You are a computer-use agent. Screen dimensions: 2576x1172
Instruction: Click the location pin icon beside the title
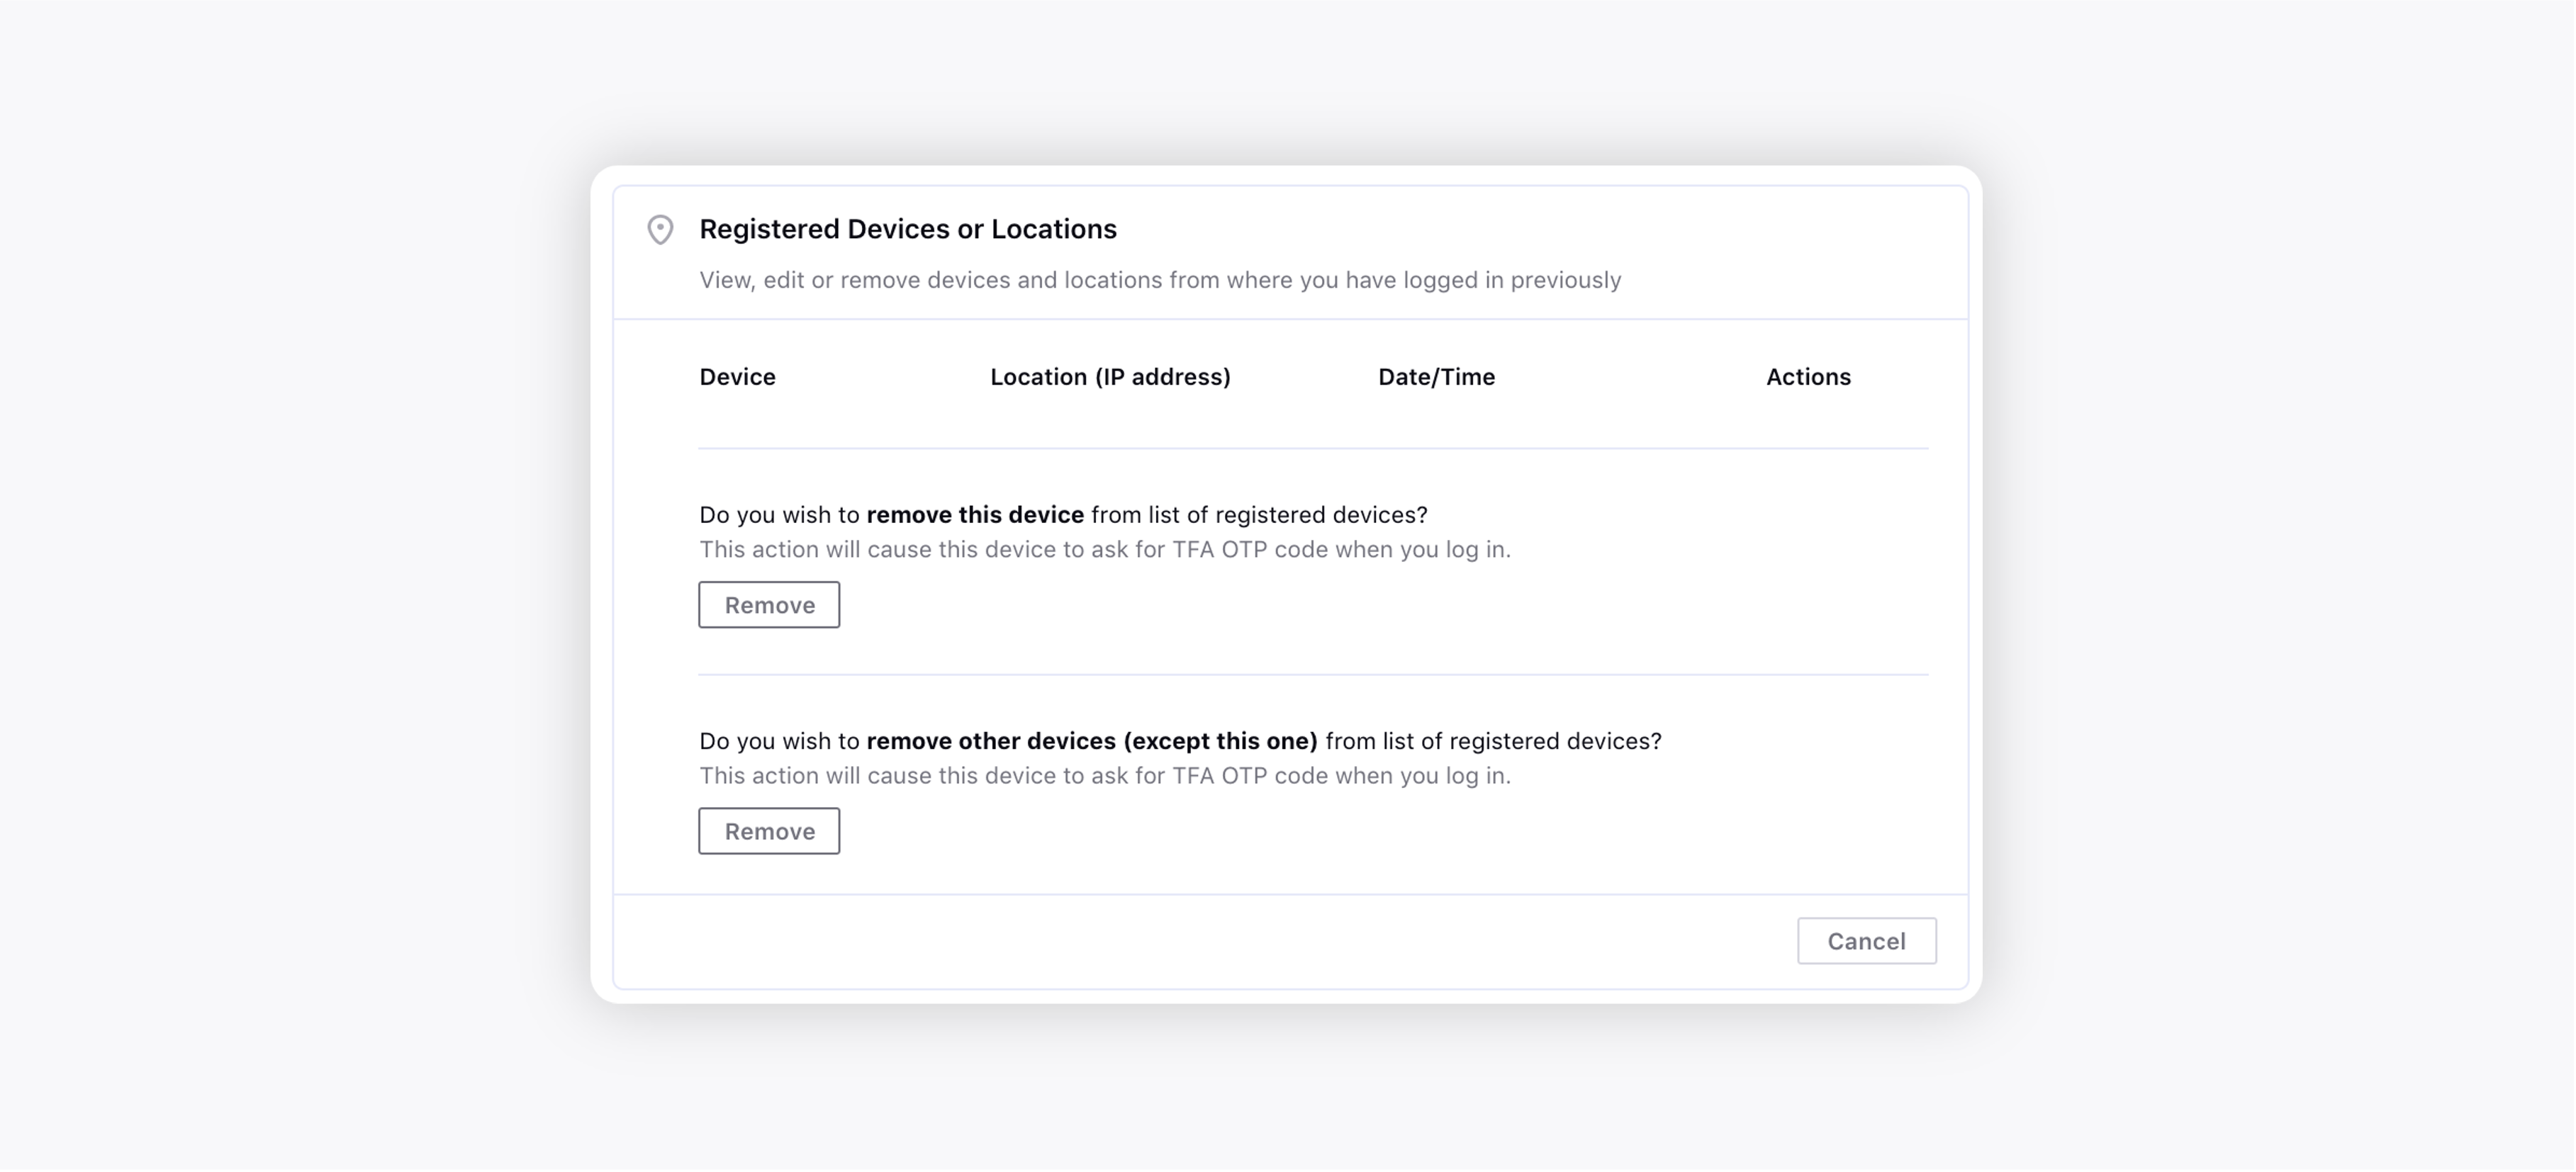(x=660, y=230)
